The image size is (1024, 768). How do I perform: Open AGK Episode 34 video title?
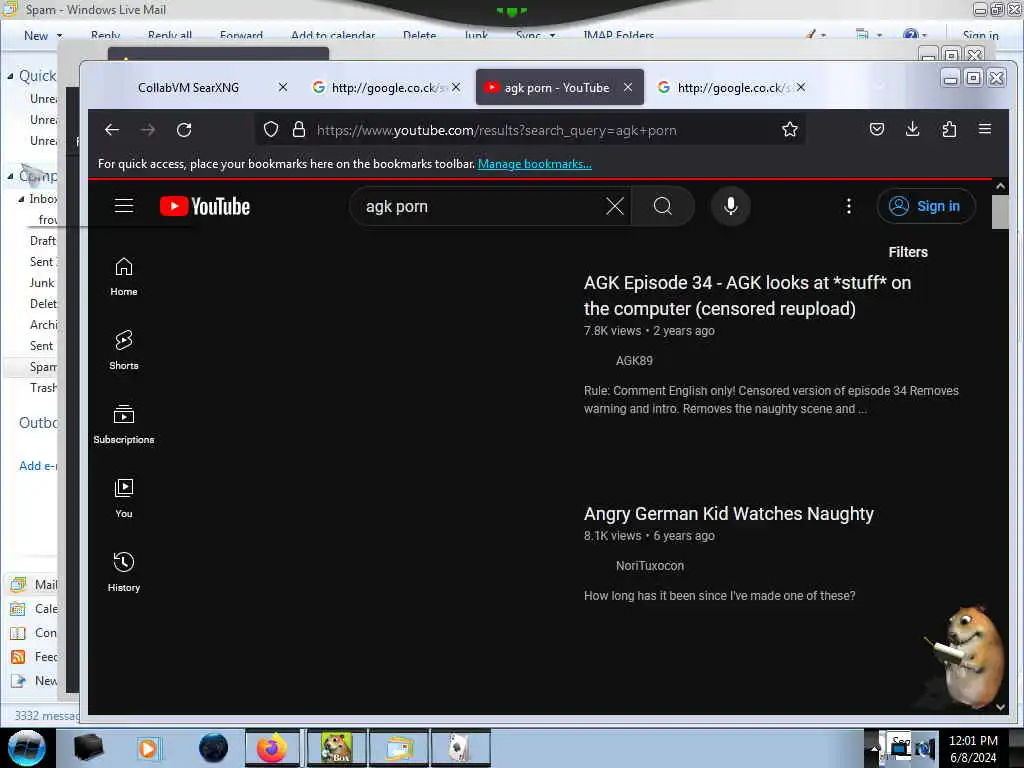click(x=747, y=295)
